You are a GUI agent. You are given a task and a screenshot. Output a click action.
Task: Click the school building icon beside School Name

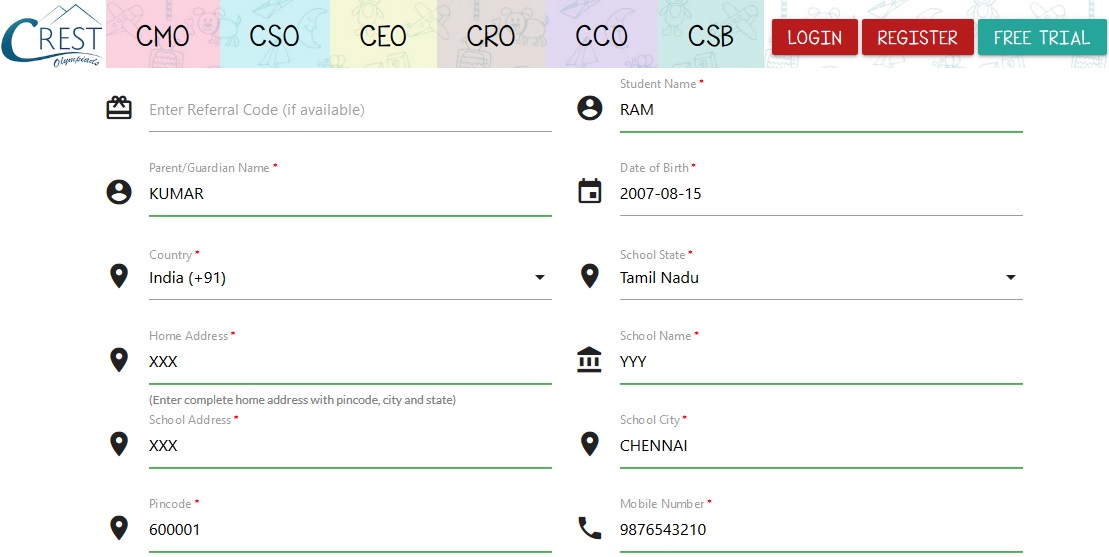[590, 360]
